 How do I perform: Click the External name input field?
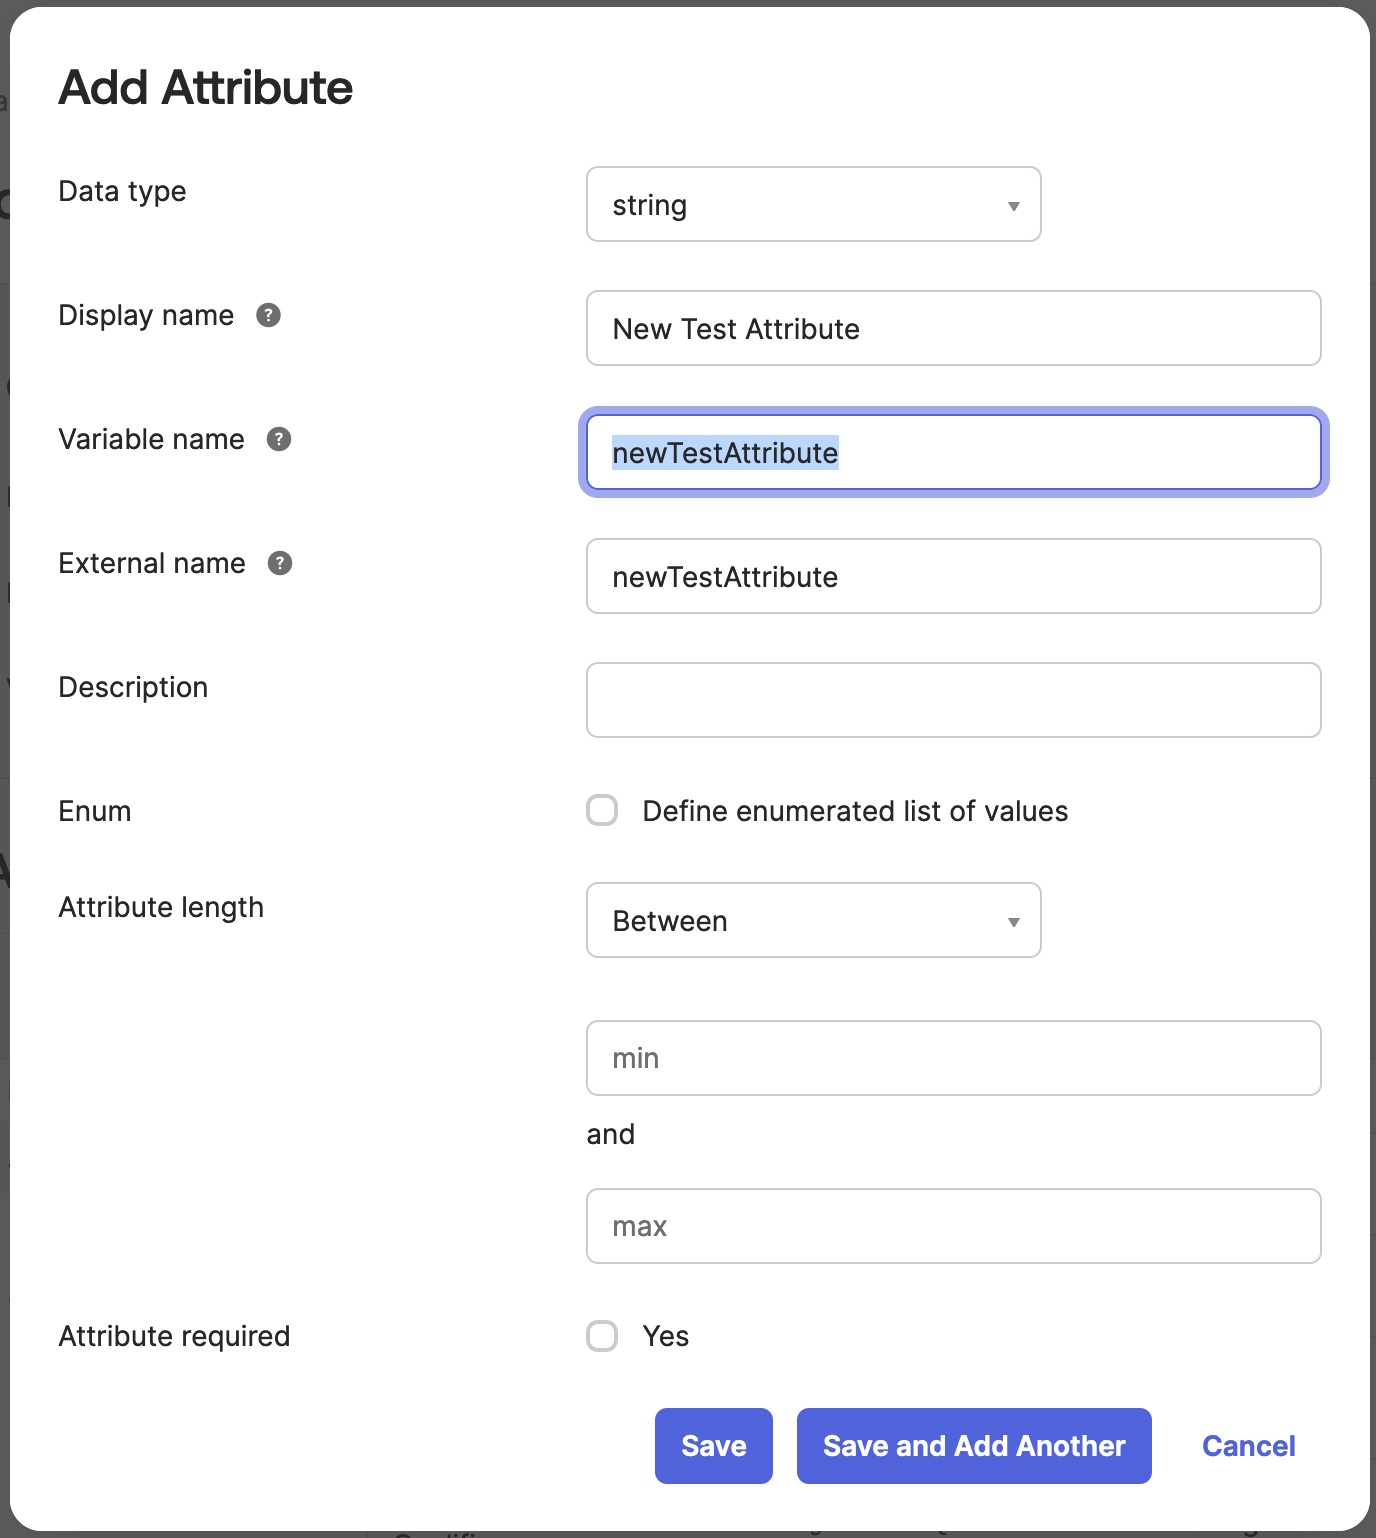[952, 576]
